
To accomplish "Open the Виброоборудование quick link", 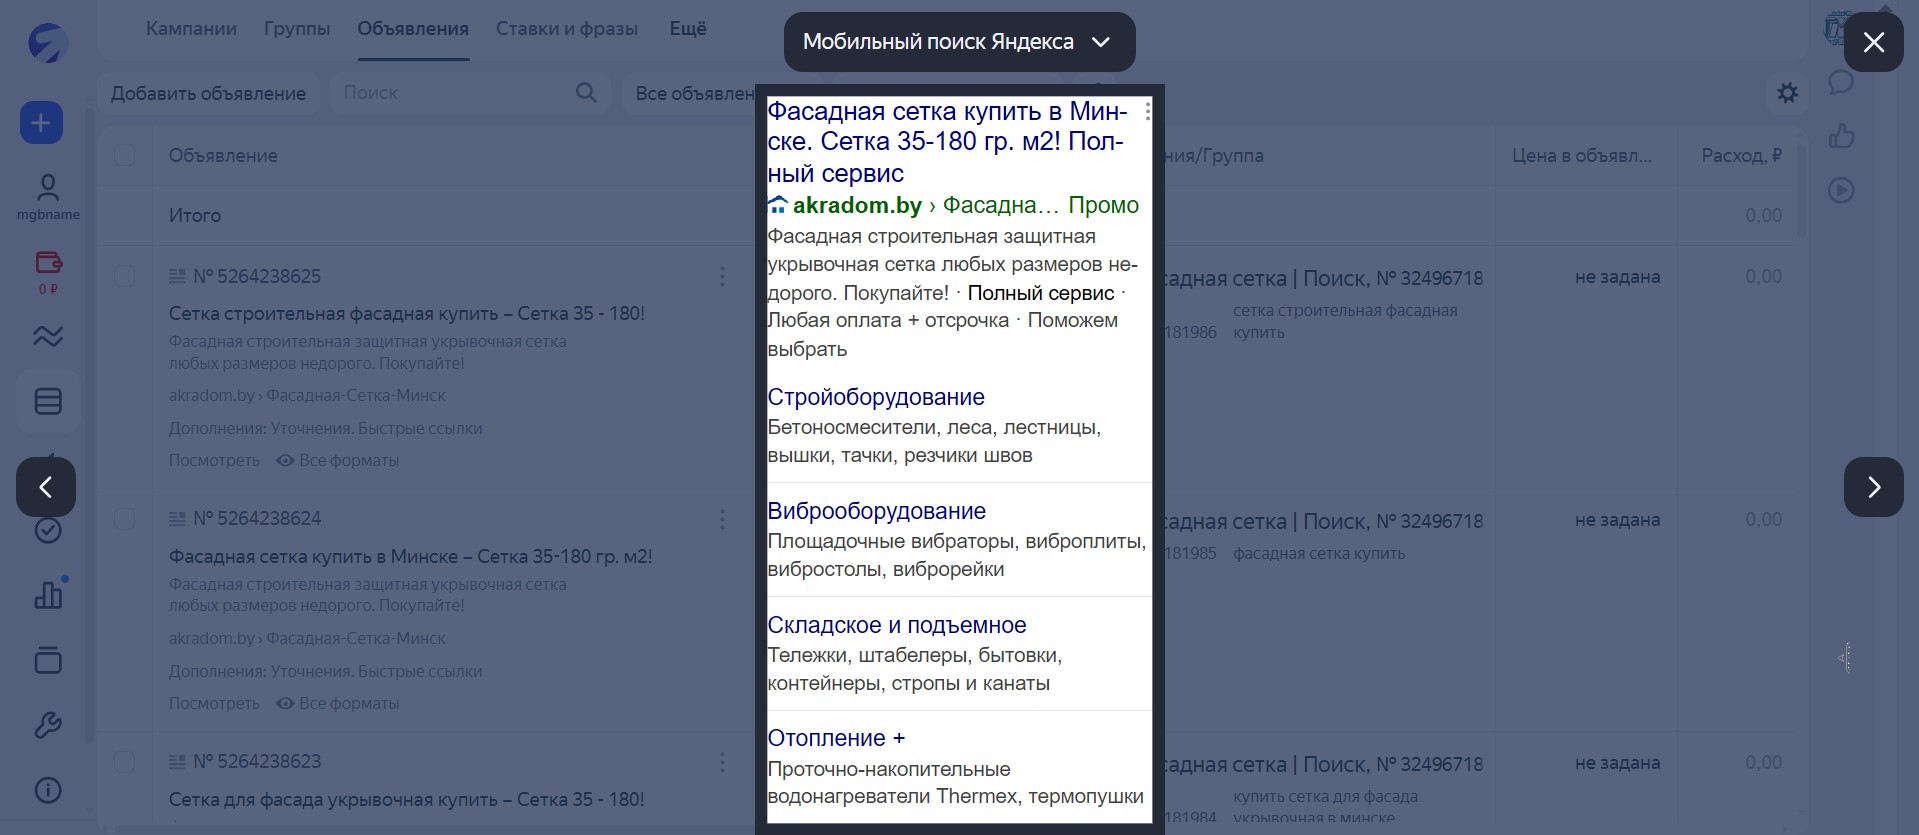I will click(876, 511).
